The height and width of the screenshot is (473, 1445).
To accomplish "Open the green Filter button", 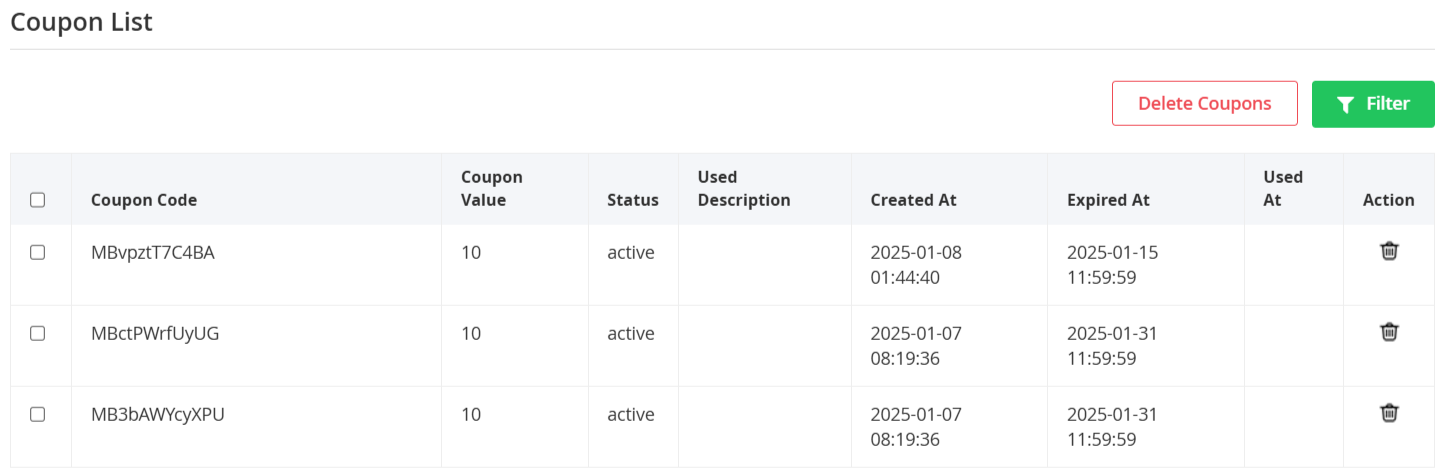I will point(1373,104).
